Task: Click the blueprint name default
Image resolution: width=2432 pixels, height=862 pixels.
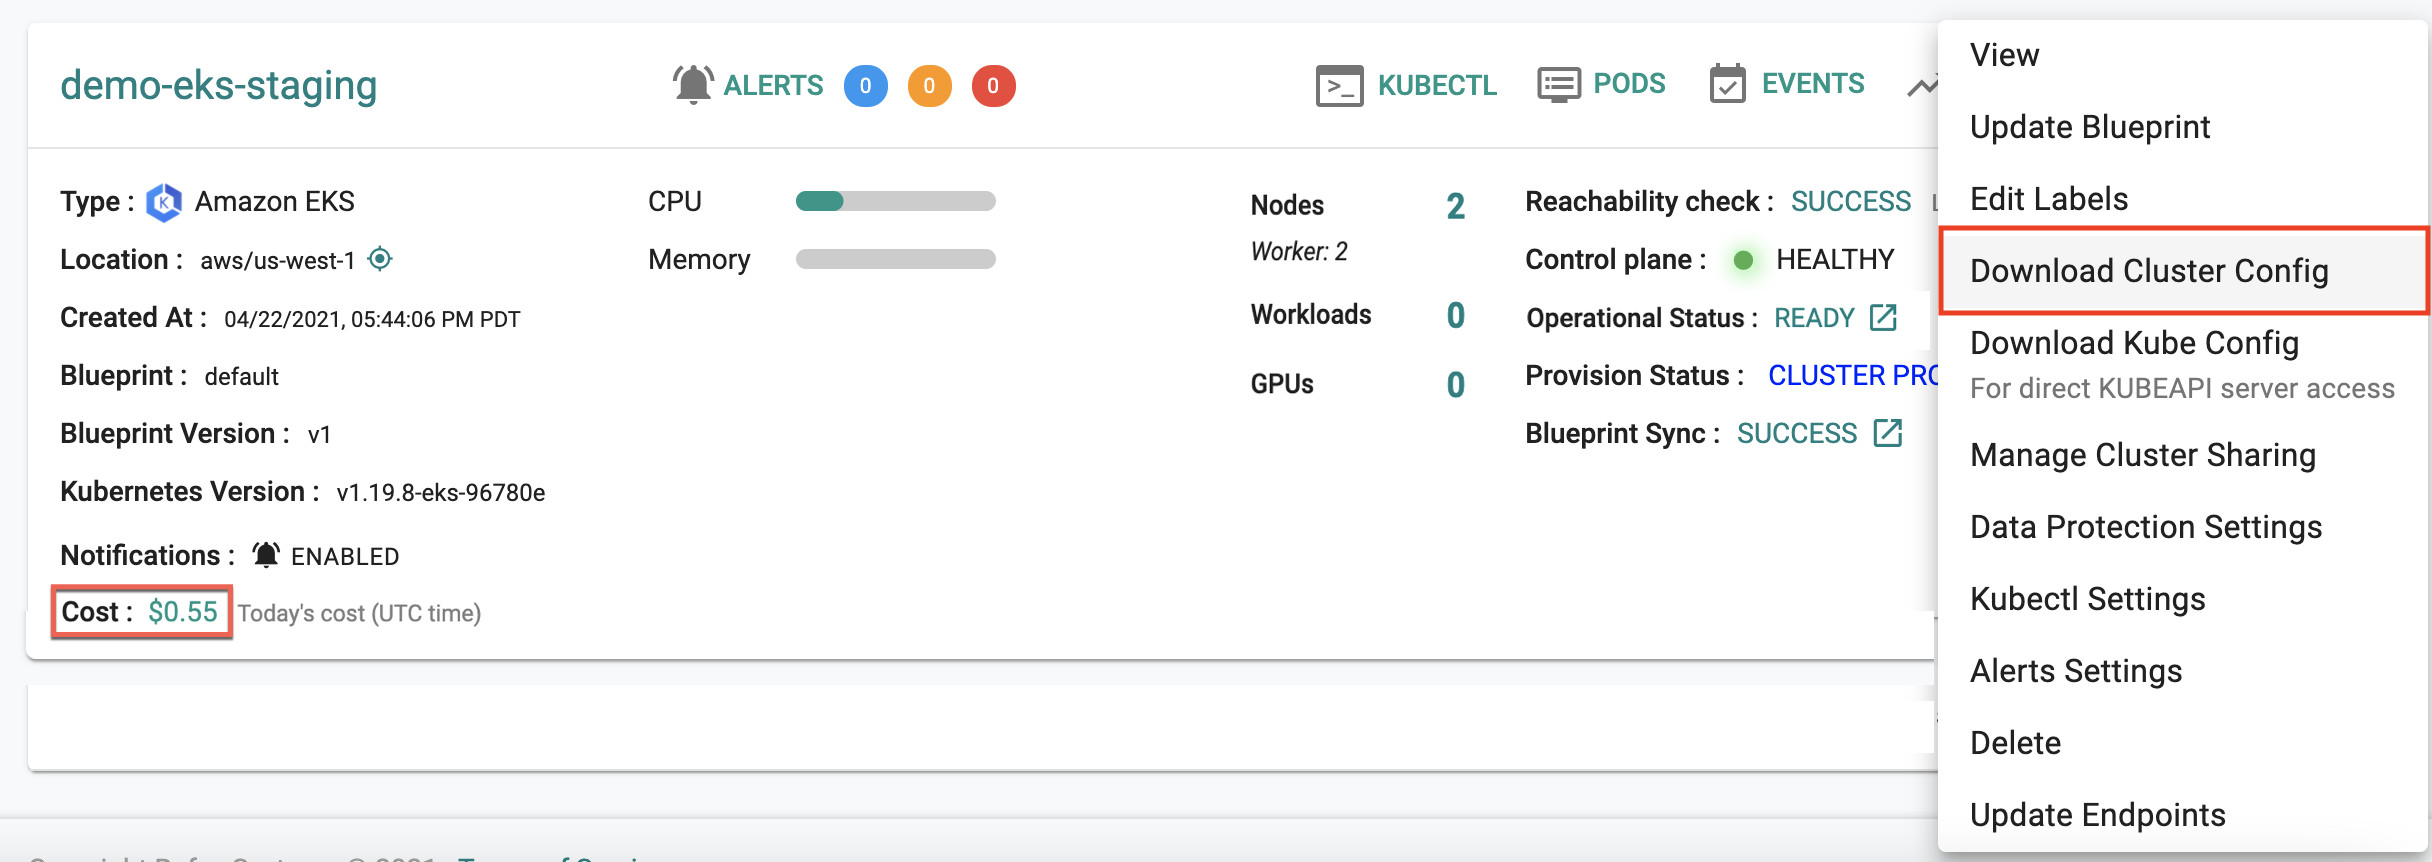Action: (x=241, y=377)
